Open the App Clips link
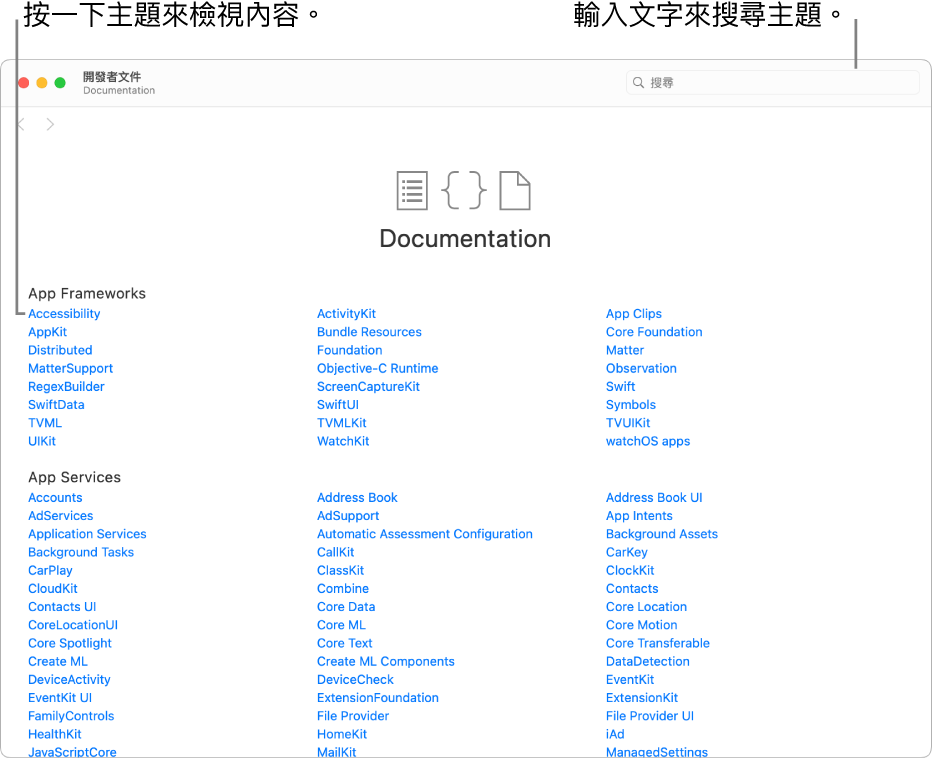The image size is (934, 758). click(634, 314)
